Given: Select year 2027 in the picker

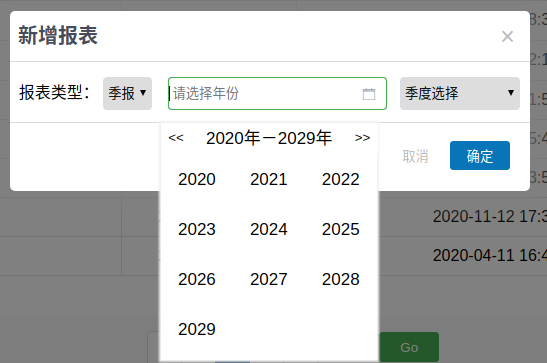Looking at the screenshot, I should point(269,279).
